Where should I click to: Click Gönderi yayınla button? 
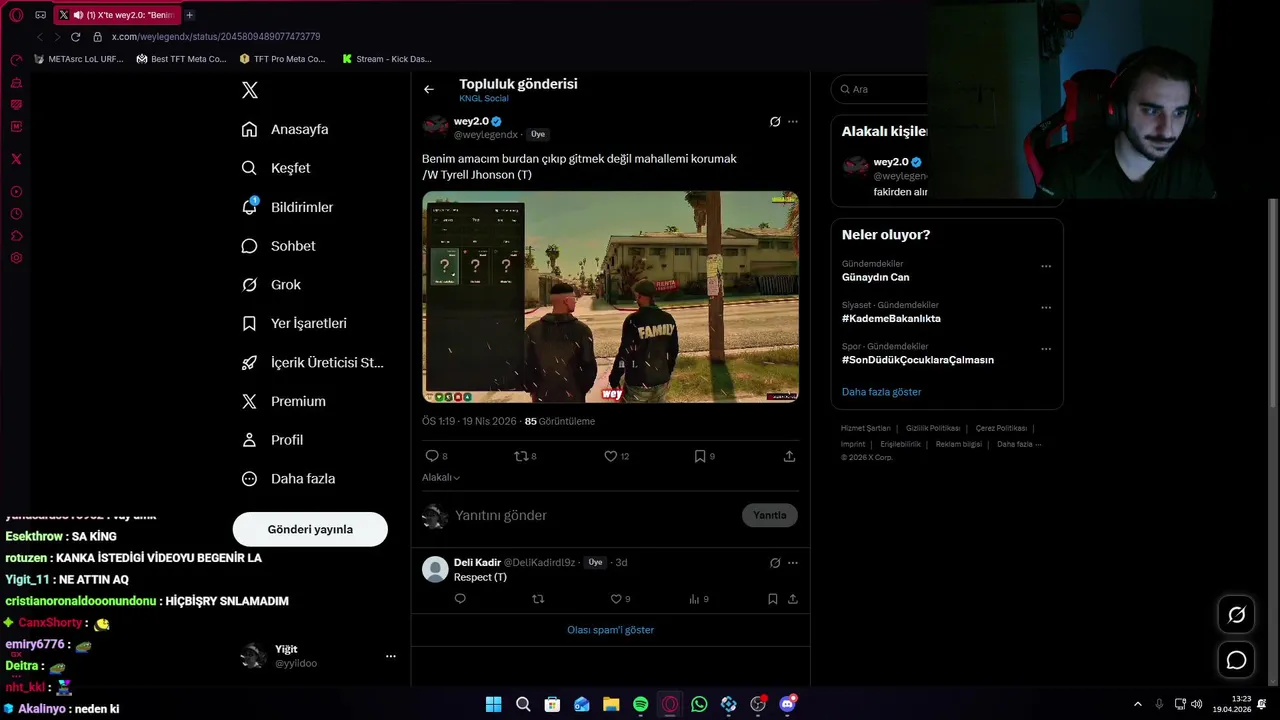coord(310,529)
